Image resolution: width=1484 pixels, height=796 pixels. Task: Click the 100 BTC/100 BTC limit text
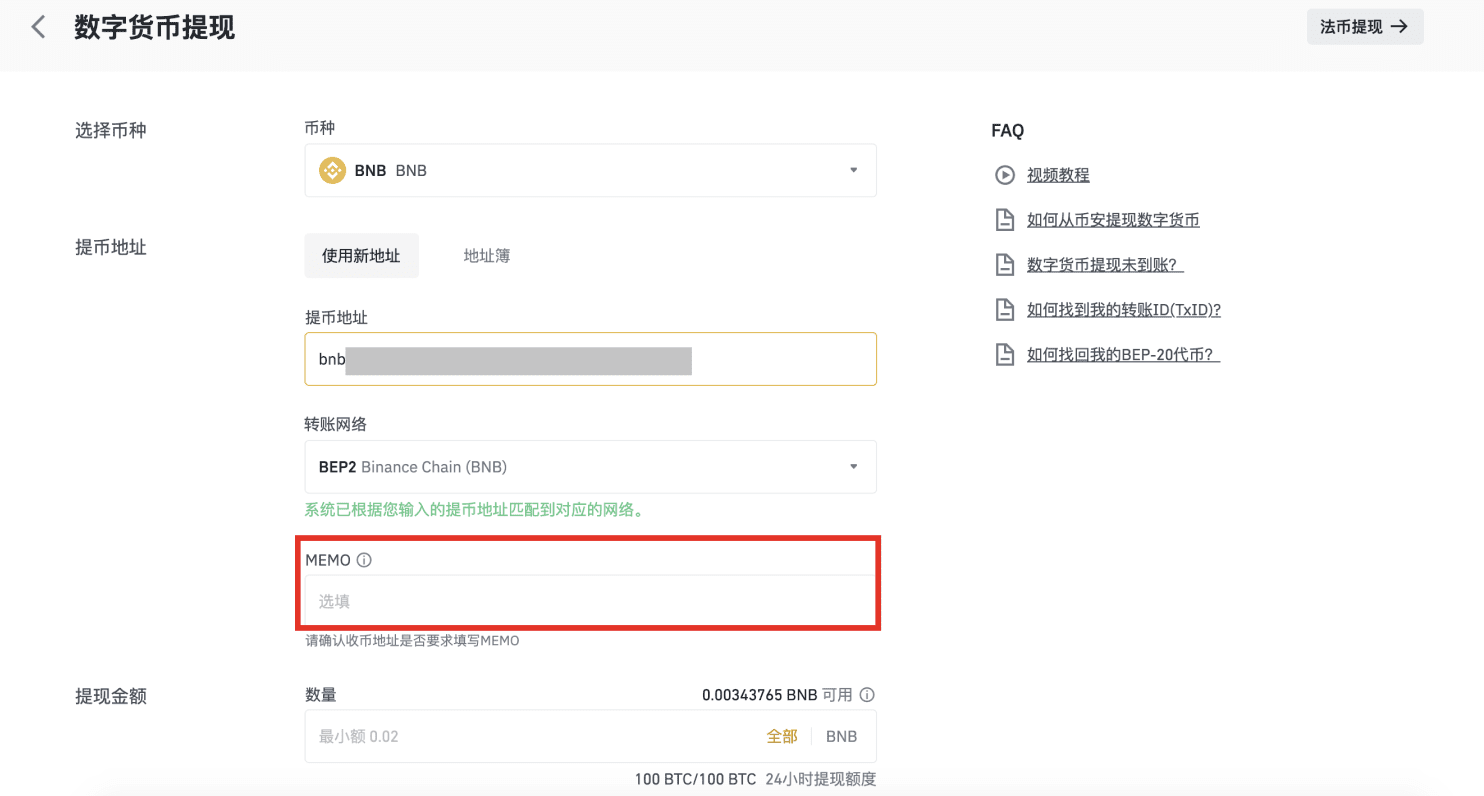point(695,779)
